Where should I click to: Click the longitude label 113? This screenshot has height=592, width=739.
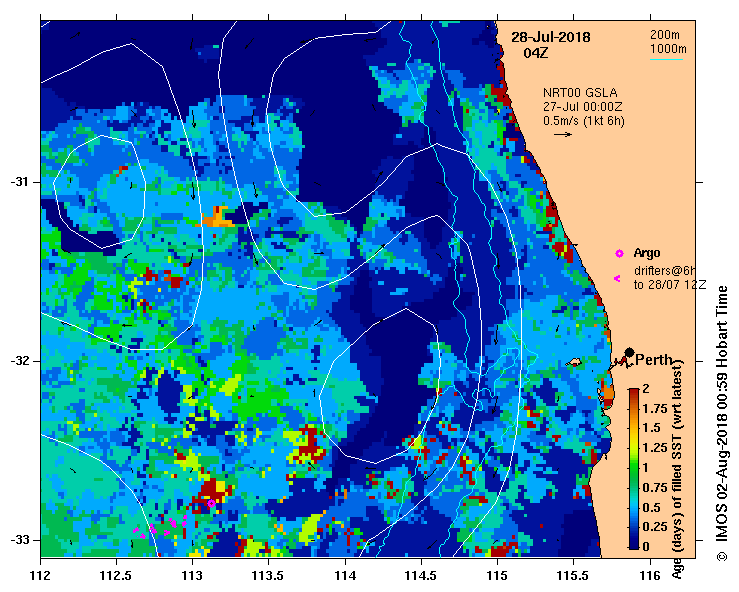(193, 575)
